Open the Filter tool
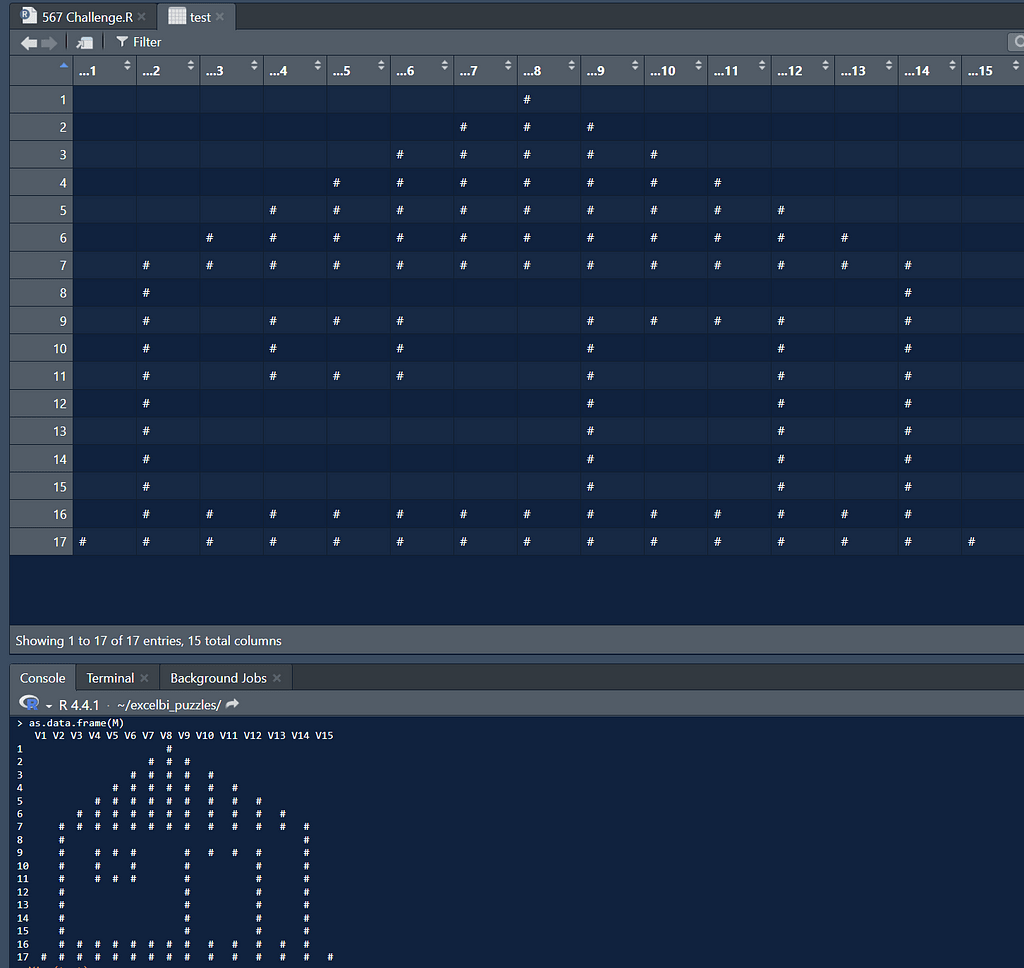The image size is (1024, 968). (x=138, y=42)
